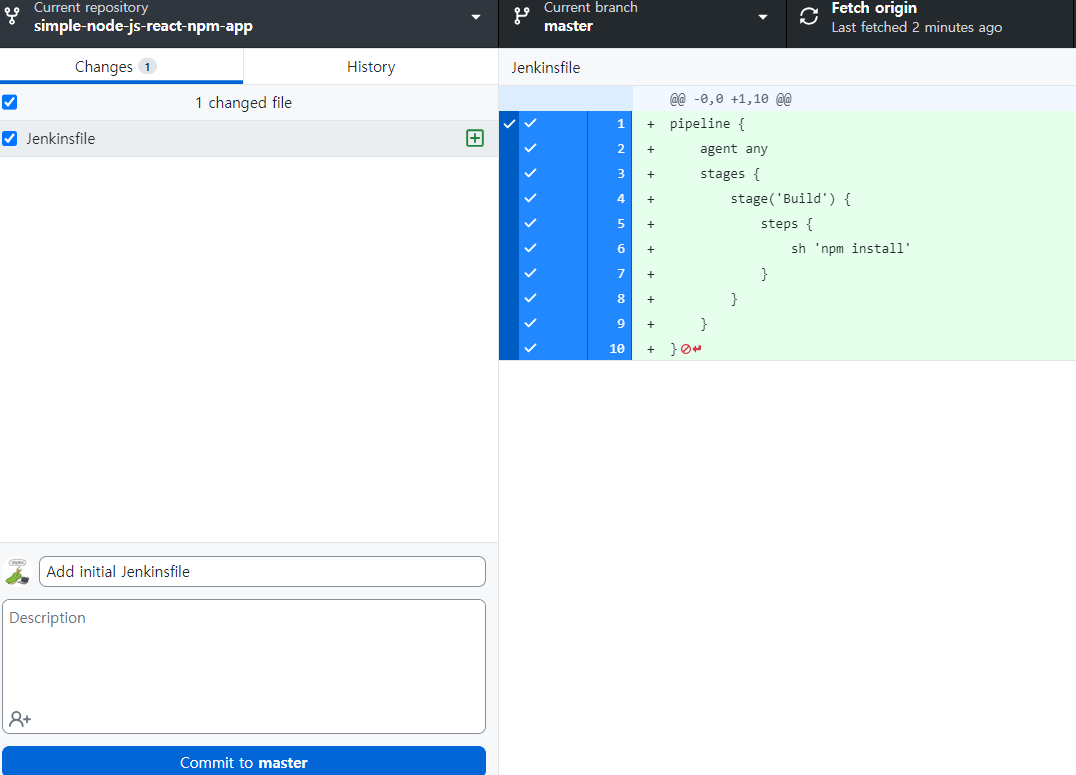Expand the Current branch selector arrow

click(762, 17)
